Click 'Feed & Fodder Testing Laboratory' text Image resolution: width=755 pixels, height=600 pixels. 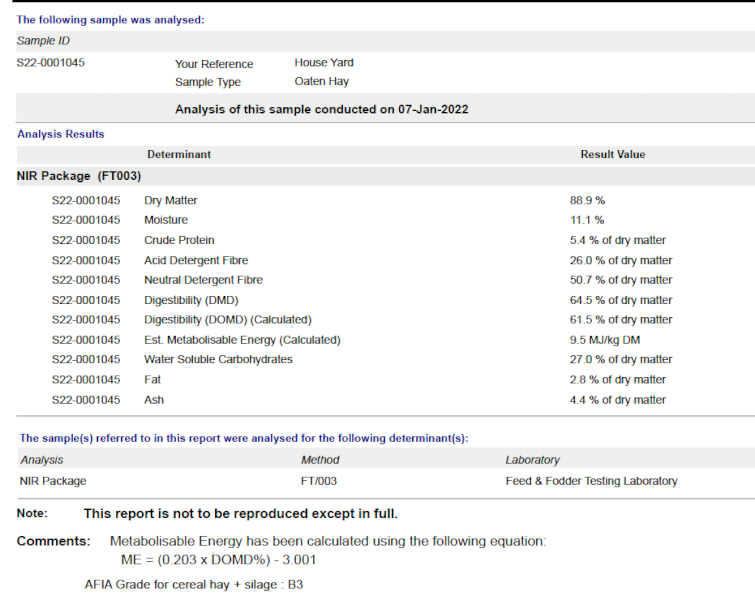[591, 481]
